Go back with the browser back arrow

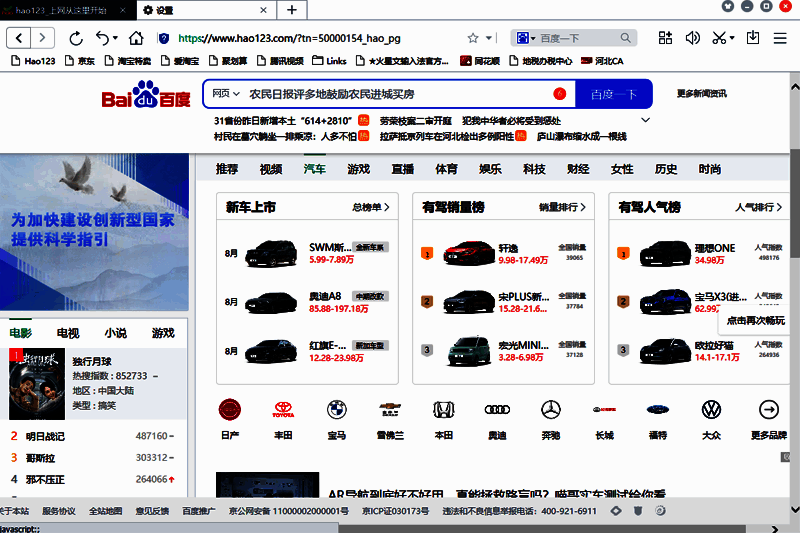coord(19,38)
